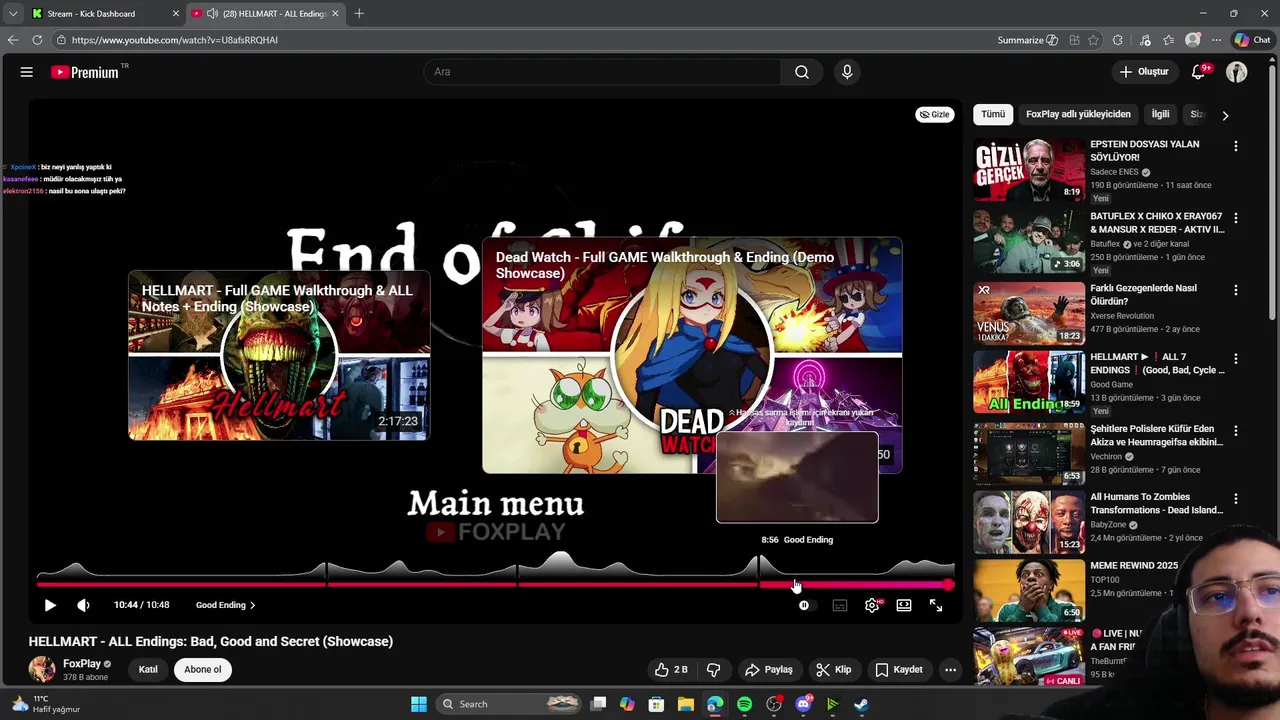The image size is (1280, 720).
Task: Open options for EPSTEIN DOSYASI video
Action: 1236,146
